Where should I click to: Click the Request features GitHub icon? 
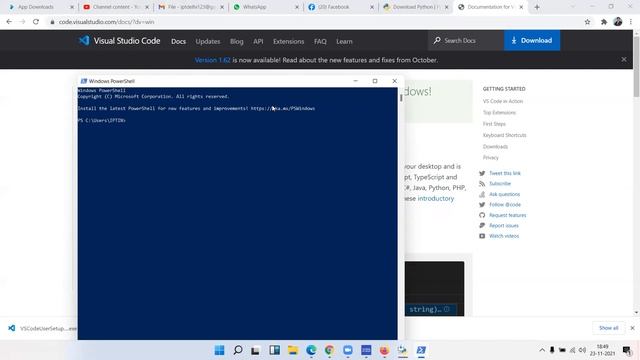pyautogui.click(x=482, y=215)
